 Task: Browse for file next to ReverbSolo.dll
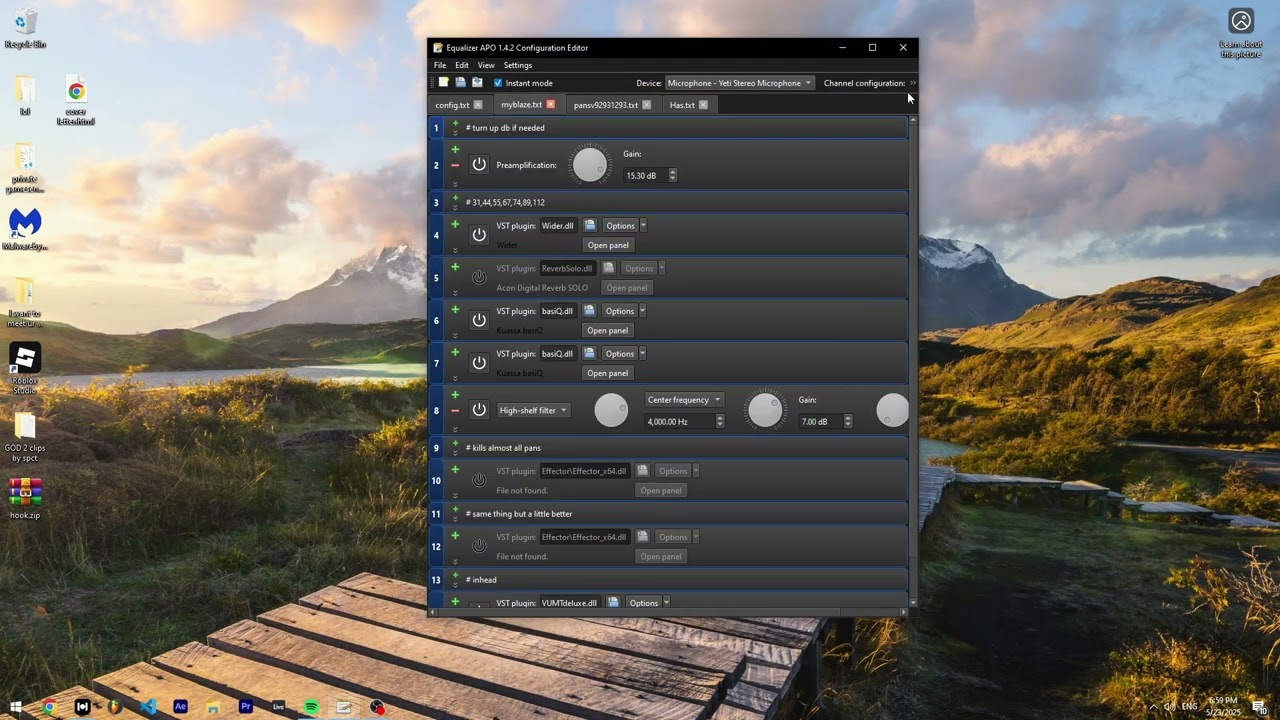tap(608, 268)
